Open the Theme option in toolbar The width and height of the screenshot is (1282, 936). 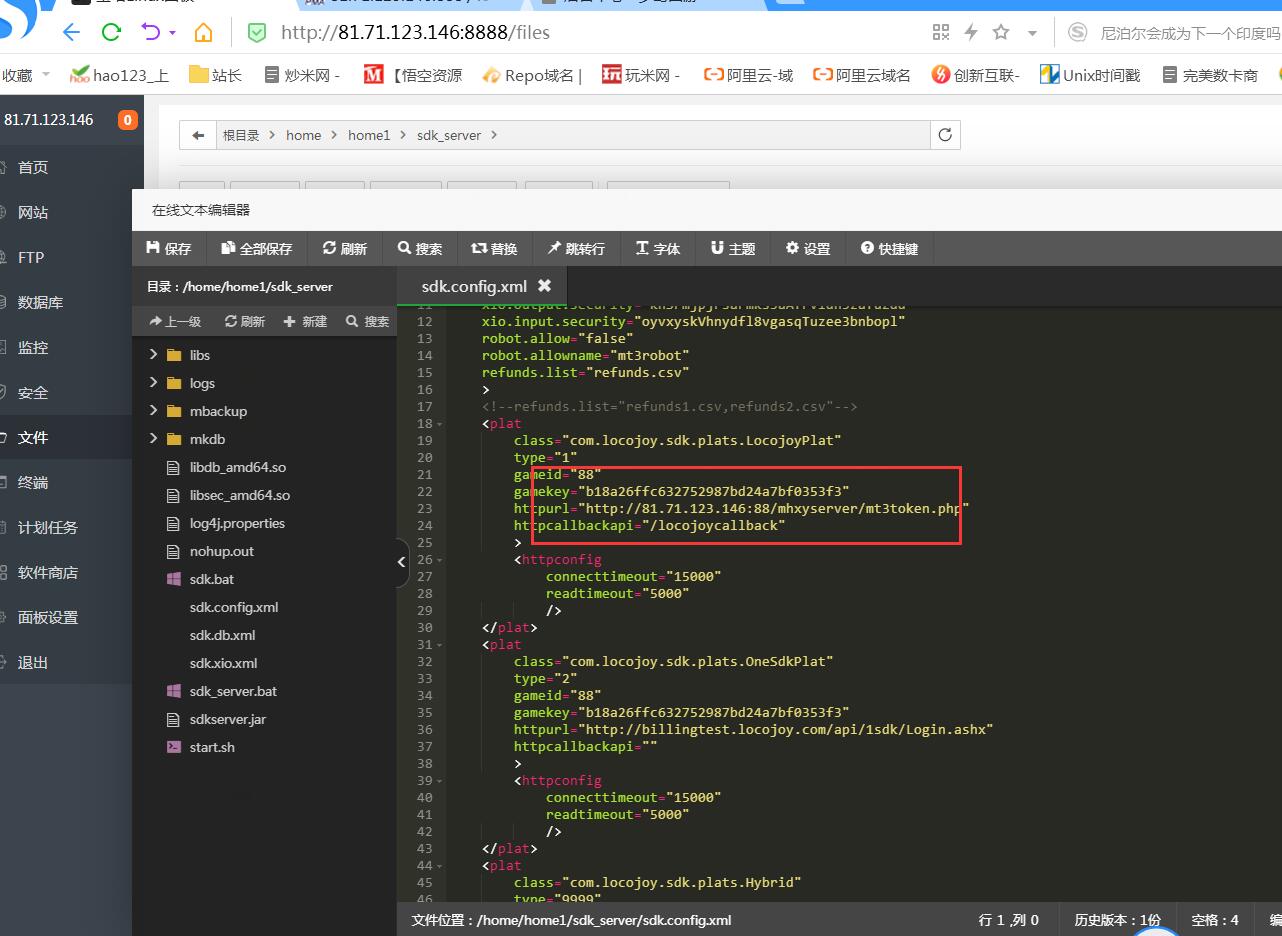[733, 248]
